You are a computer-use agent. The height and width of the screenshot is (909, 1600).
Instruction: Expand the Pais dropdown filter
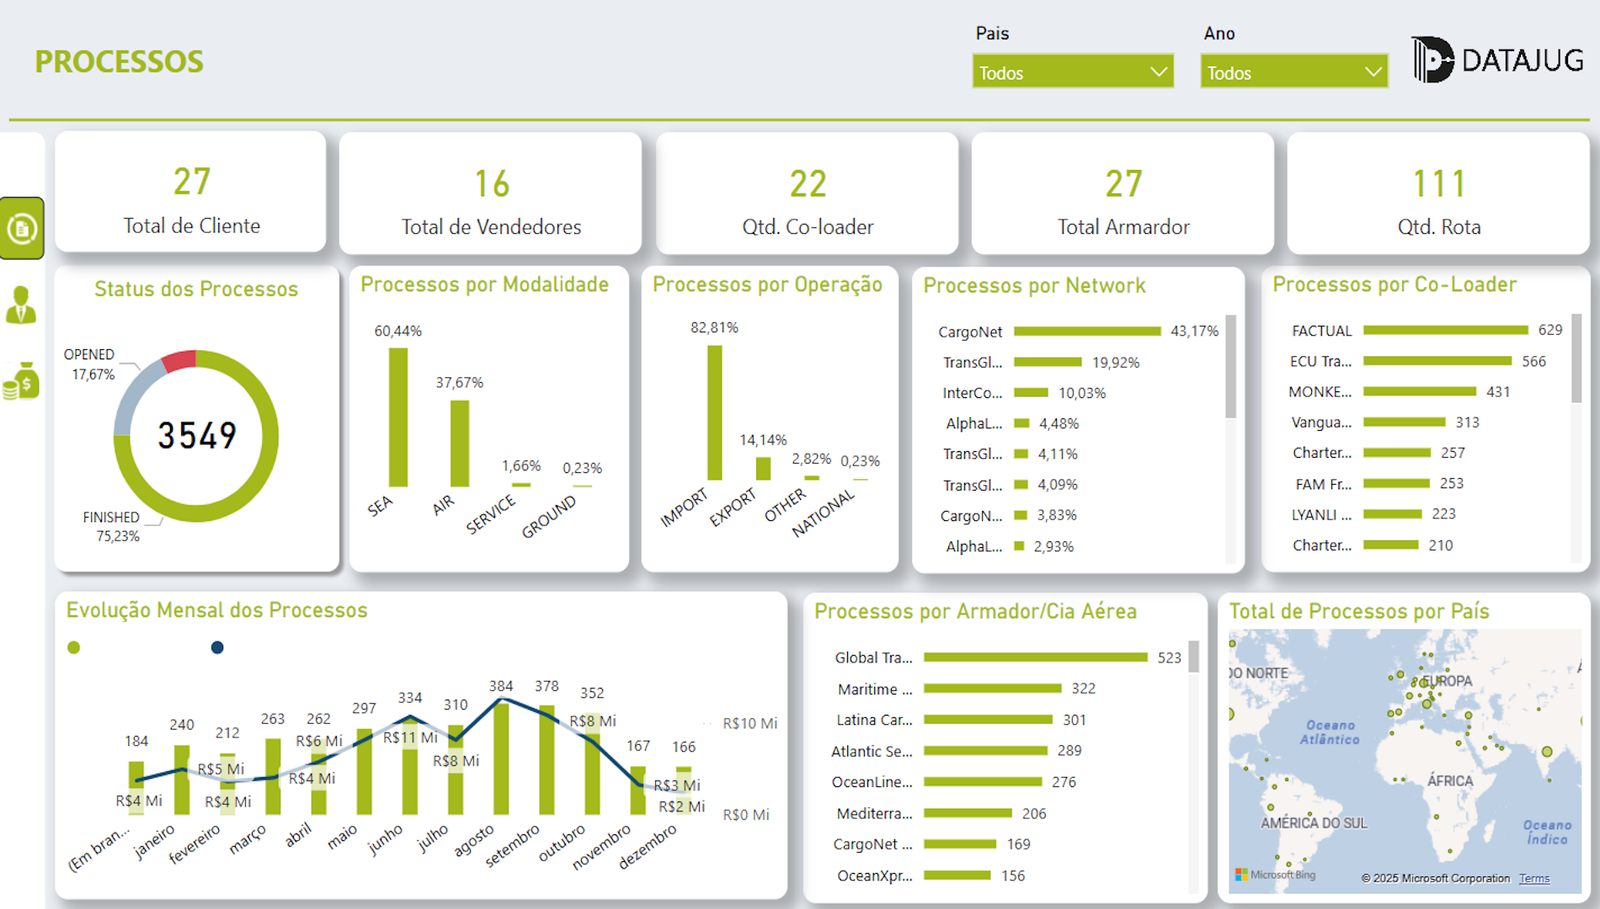coord(1072,72)
